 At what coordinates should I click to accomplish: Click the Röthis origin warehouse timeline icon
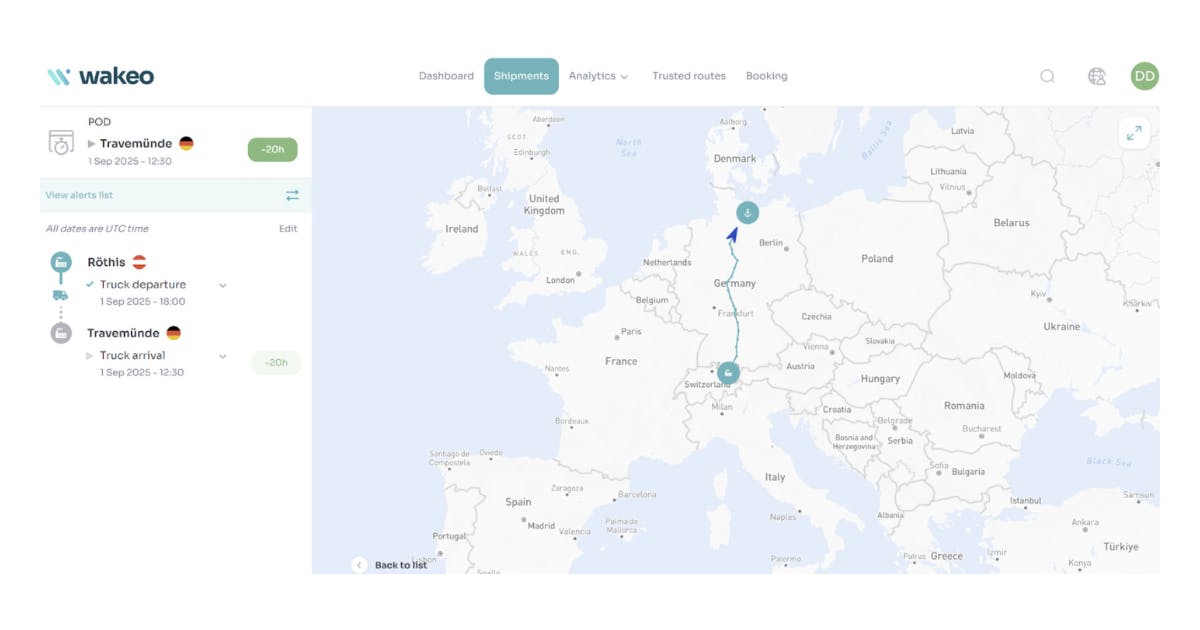click(x=61, y=263)
